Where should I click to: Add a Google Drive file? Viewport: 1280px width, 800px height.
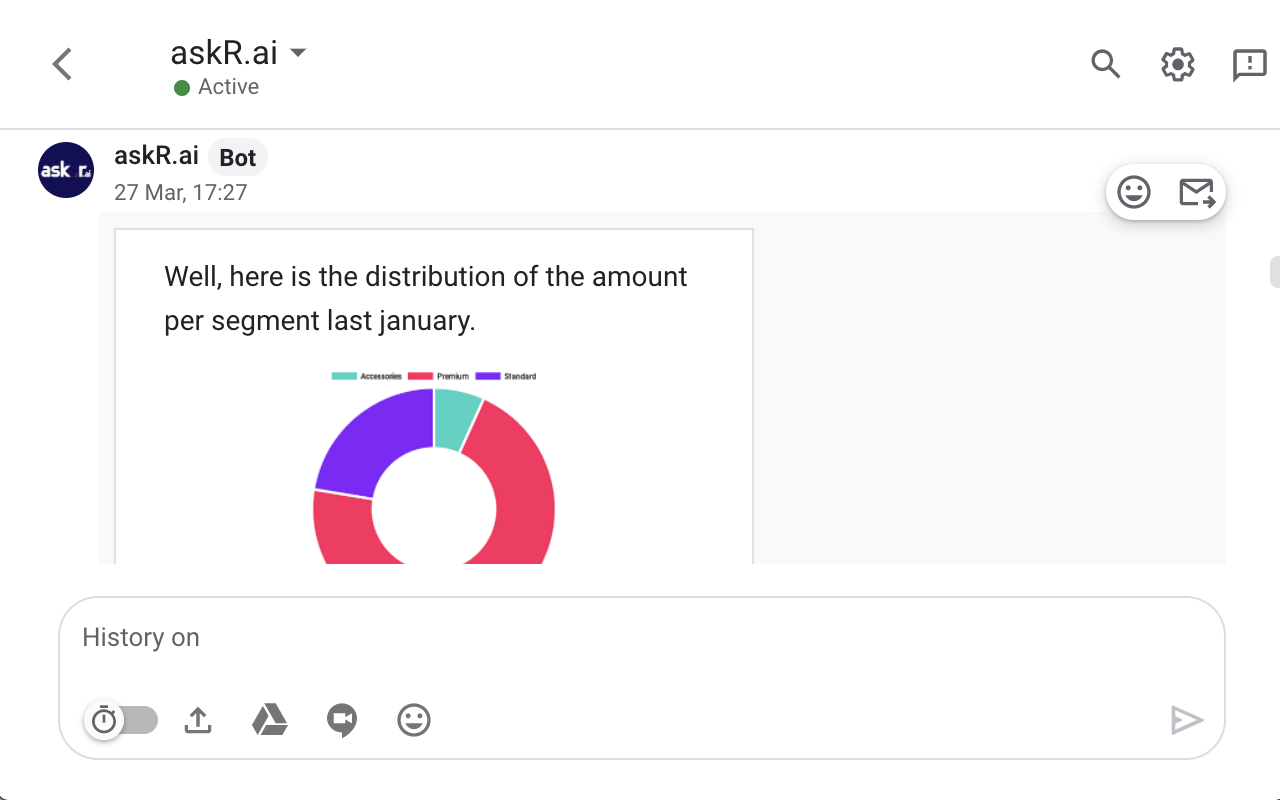click(269, 720)
